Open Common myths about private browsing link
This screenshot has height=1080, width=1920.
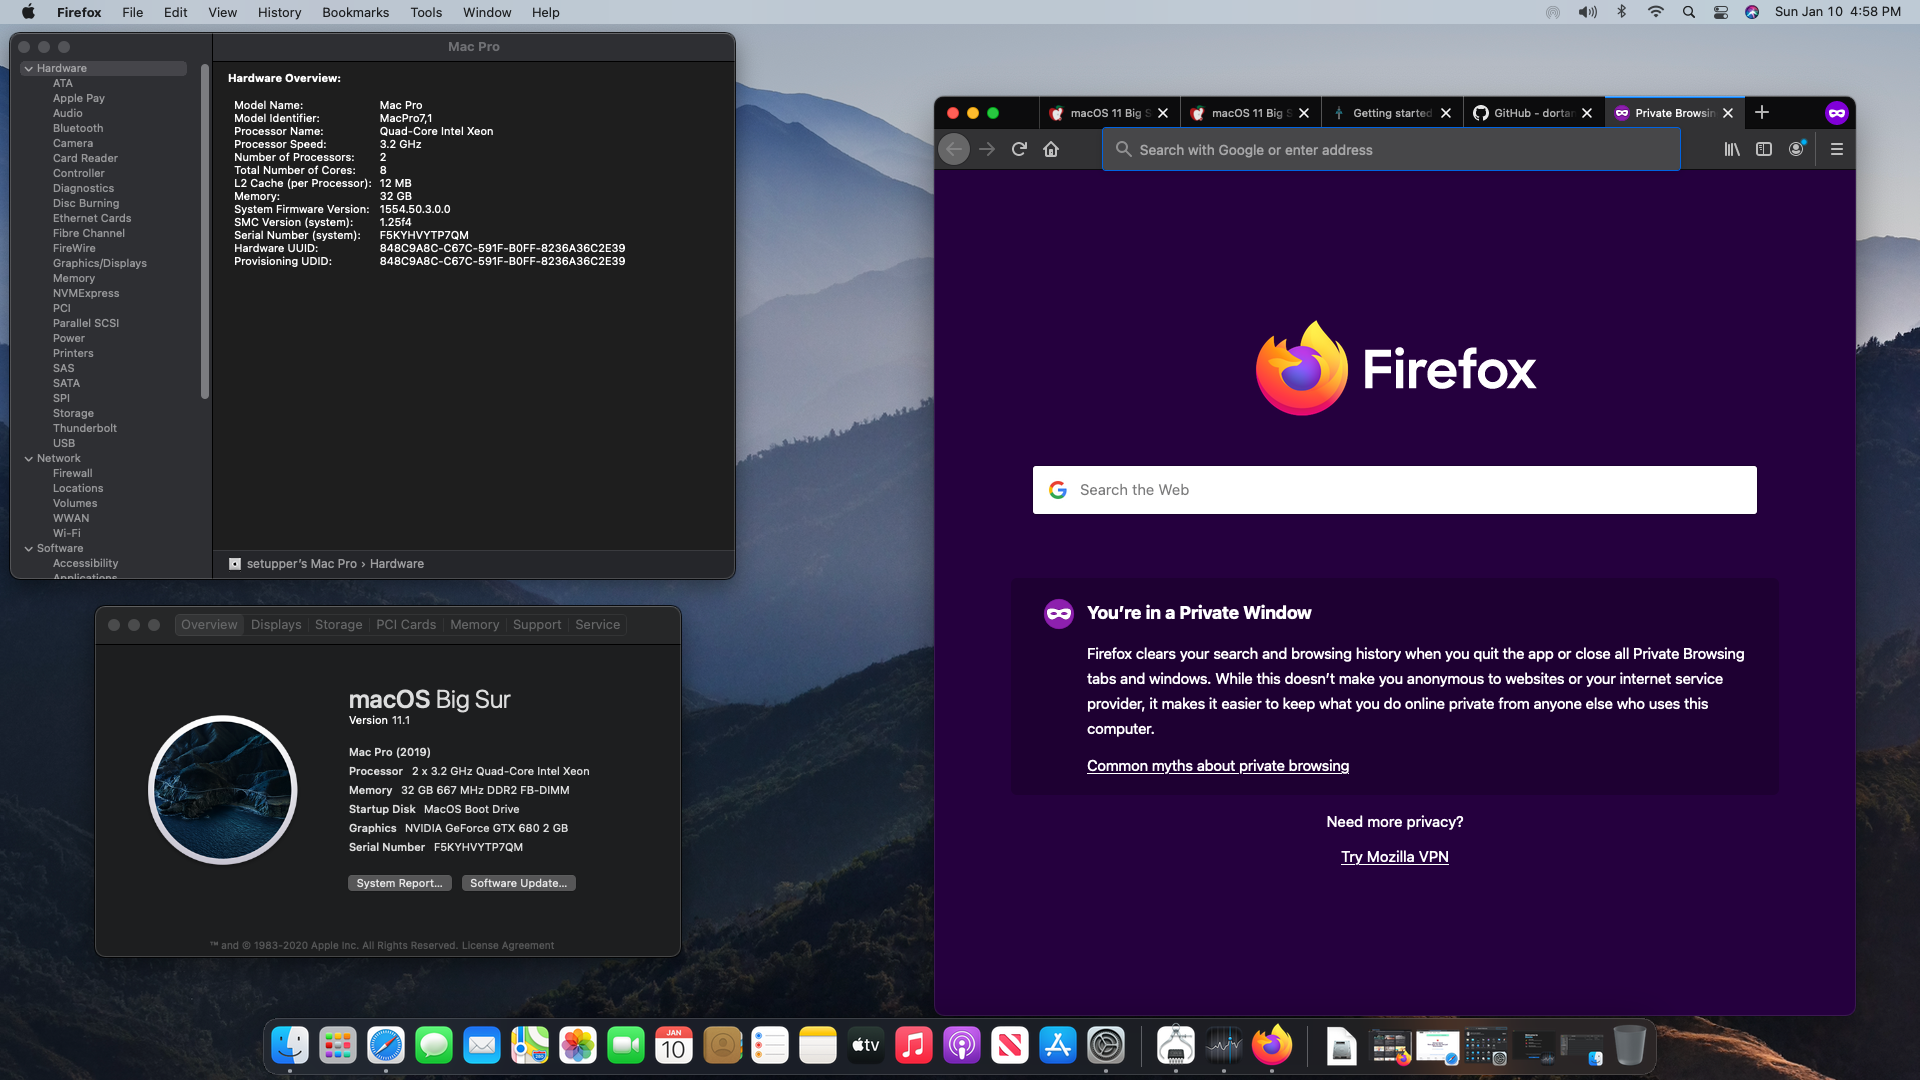1217,766
